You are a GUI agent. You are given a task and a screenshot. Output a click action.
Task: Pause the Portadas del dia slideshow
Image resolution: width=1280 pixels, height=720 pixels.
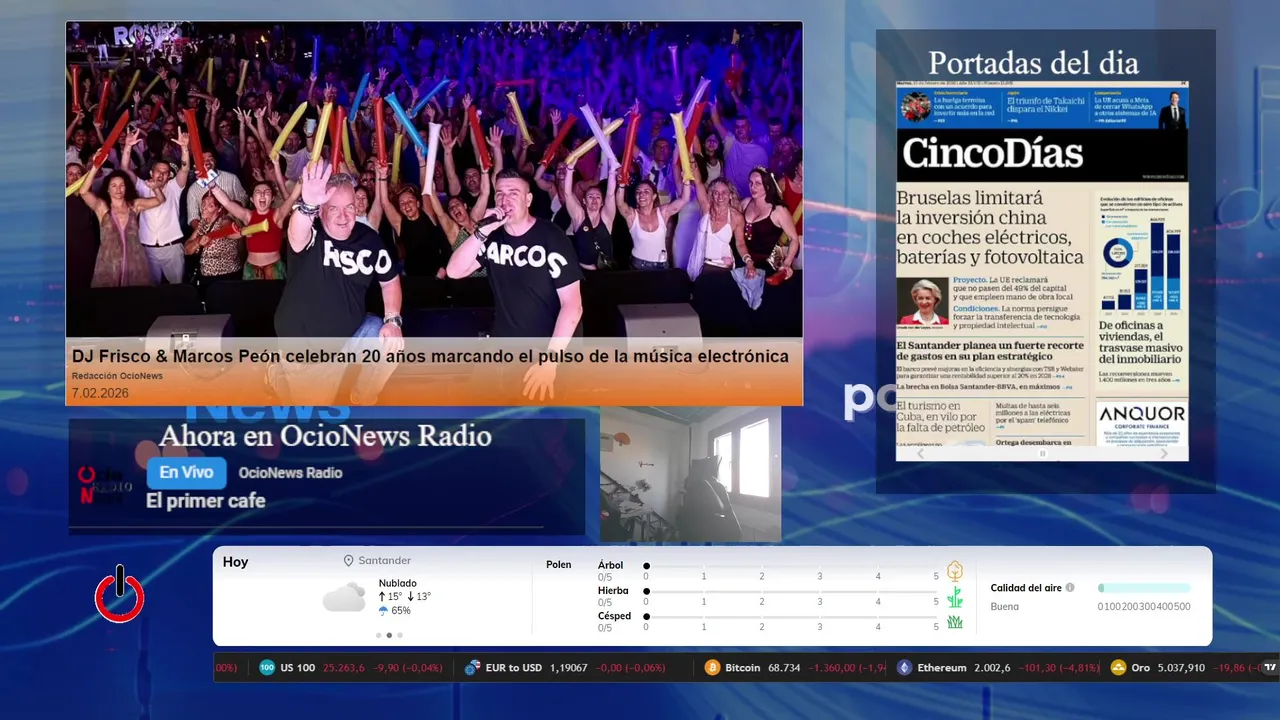(1042, 453)
